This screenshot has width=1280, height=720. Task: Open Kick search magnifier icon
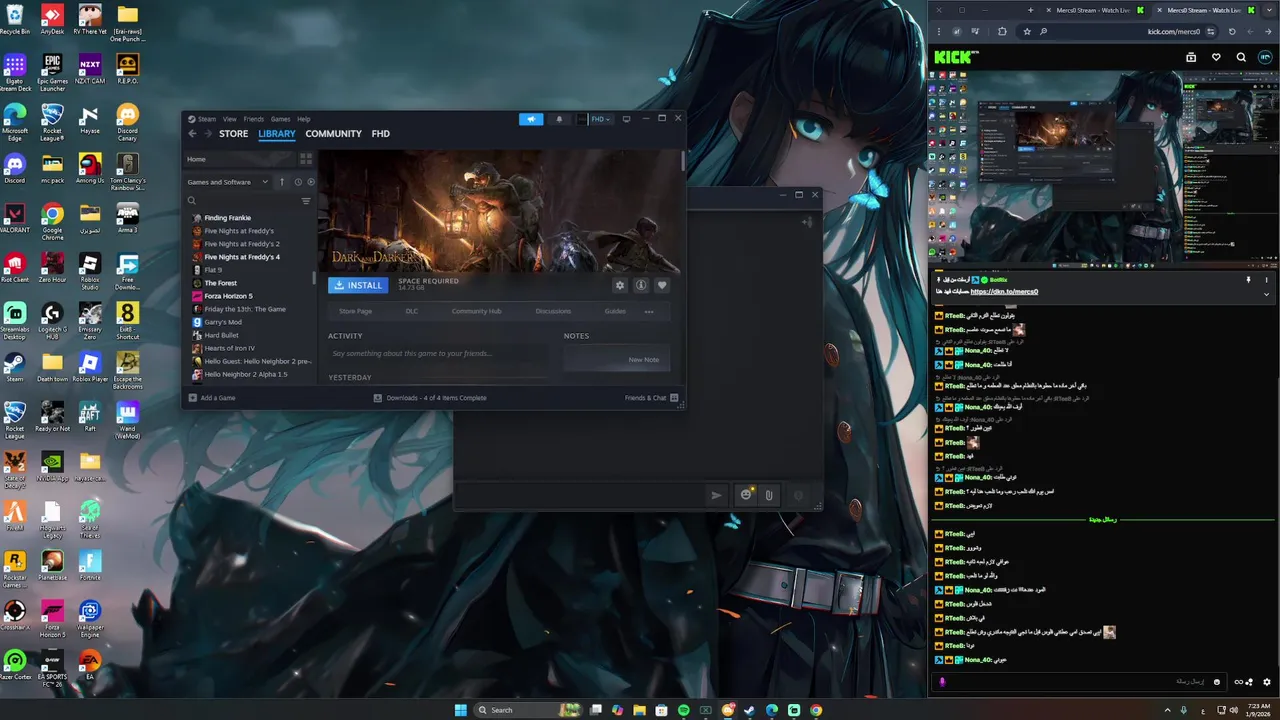pos(1241,57)
